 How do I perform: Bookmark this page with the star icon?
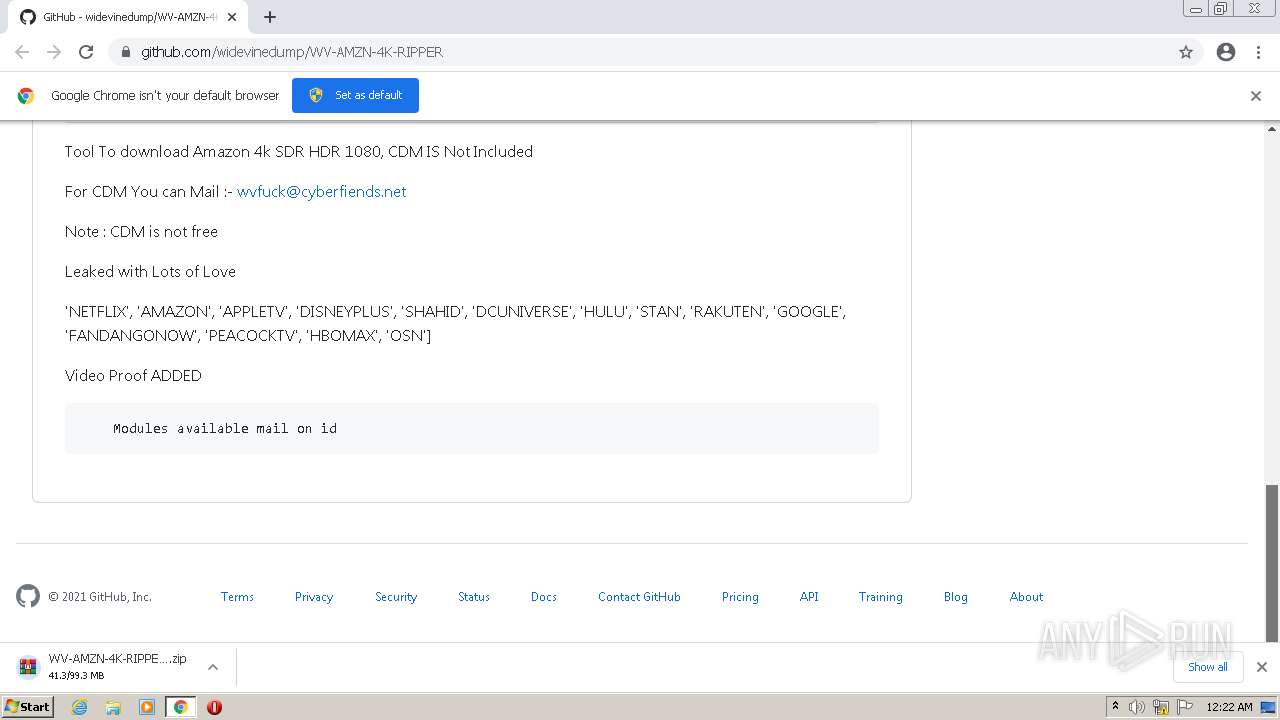[x=1186, y=52]
